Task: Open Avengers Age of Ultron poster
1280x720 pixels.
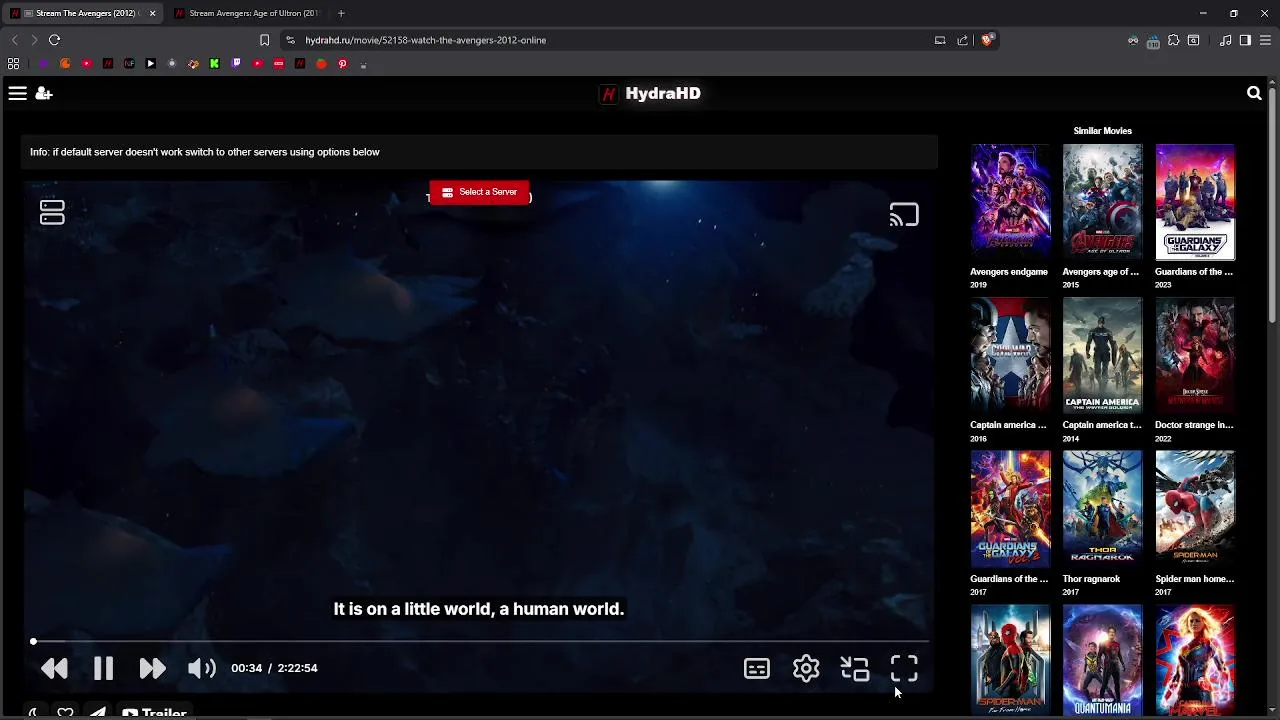Action: coord(1102,202)
